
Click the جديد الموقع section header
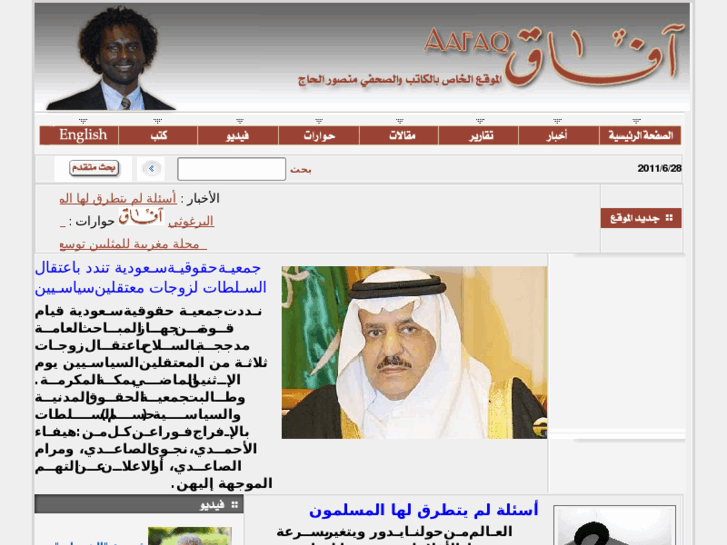coord(641,218)
